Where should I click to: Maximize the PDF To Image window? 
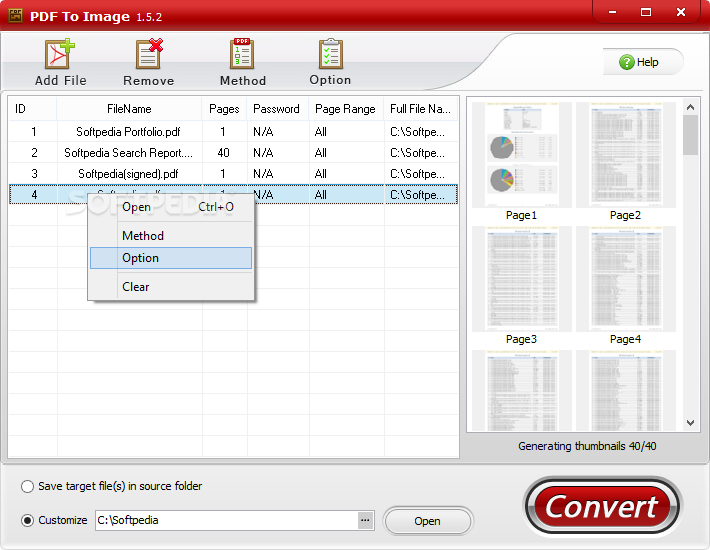(x=646, y=12)
